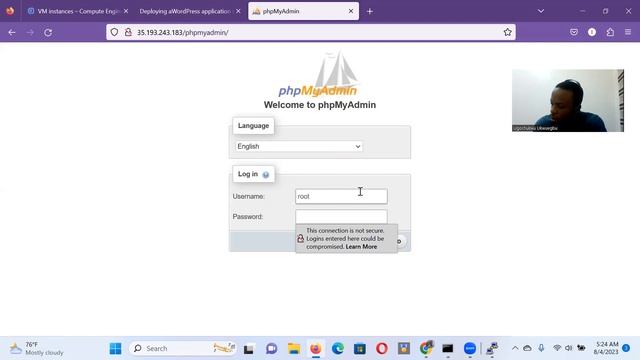The width and height of the screenshot is (640, 360).
Task: Click the insecure connection padlock icon
Action: (x=128, y=32)
